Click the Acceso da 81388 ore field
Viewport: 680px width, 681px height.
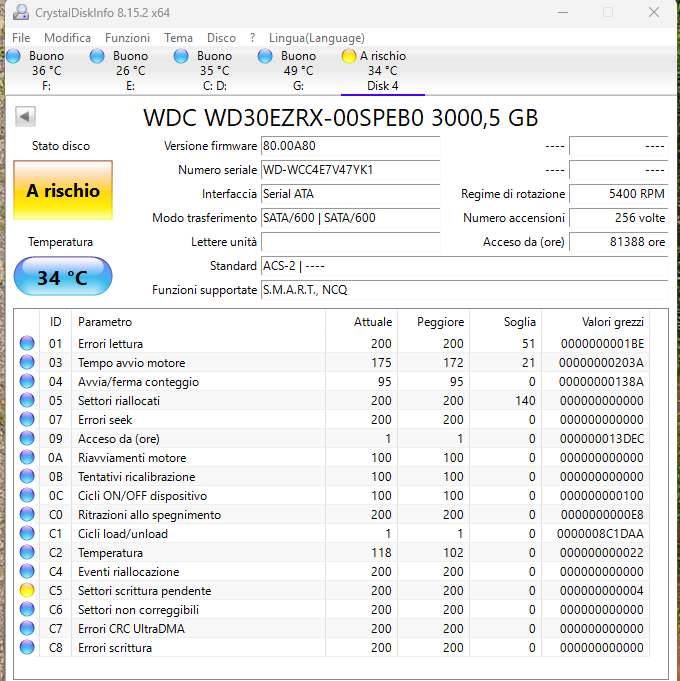[618, 242]
